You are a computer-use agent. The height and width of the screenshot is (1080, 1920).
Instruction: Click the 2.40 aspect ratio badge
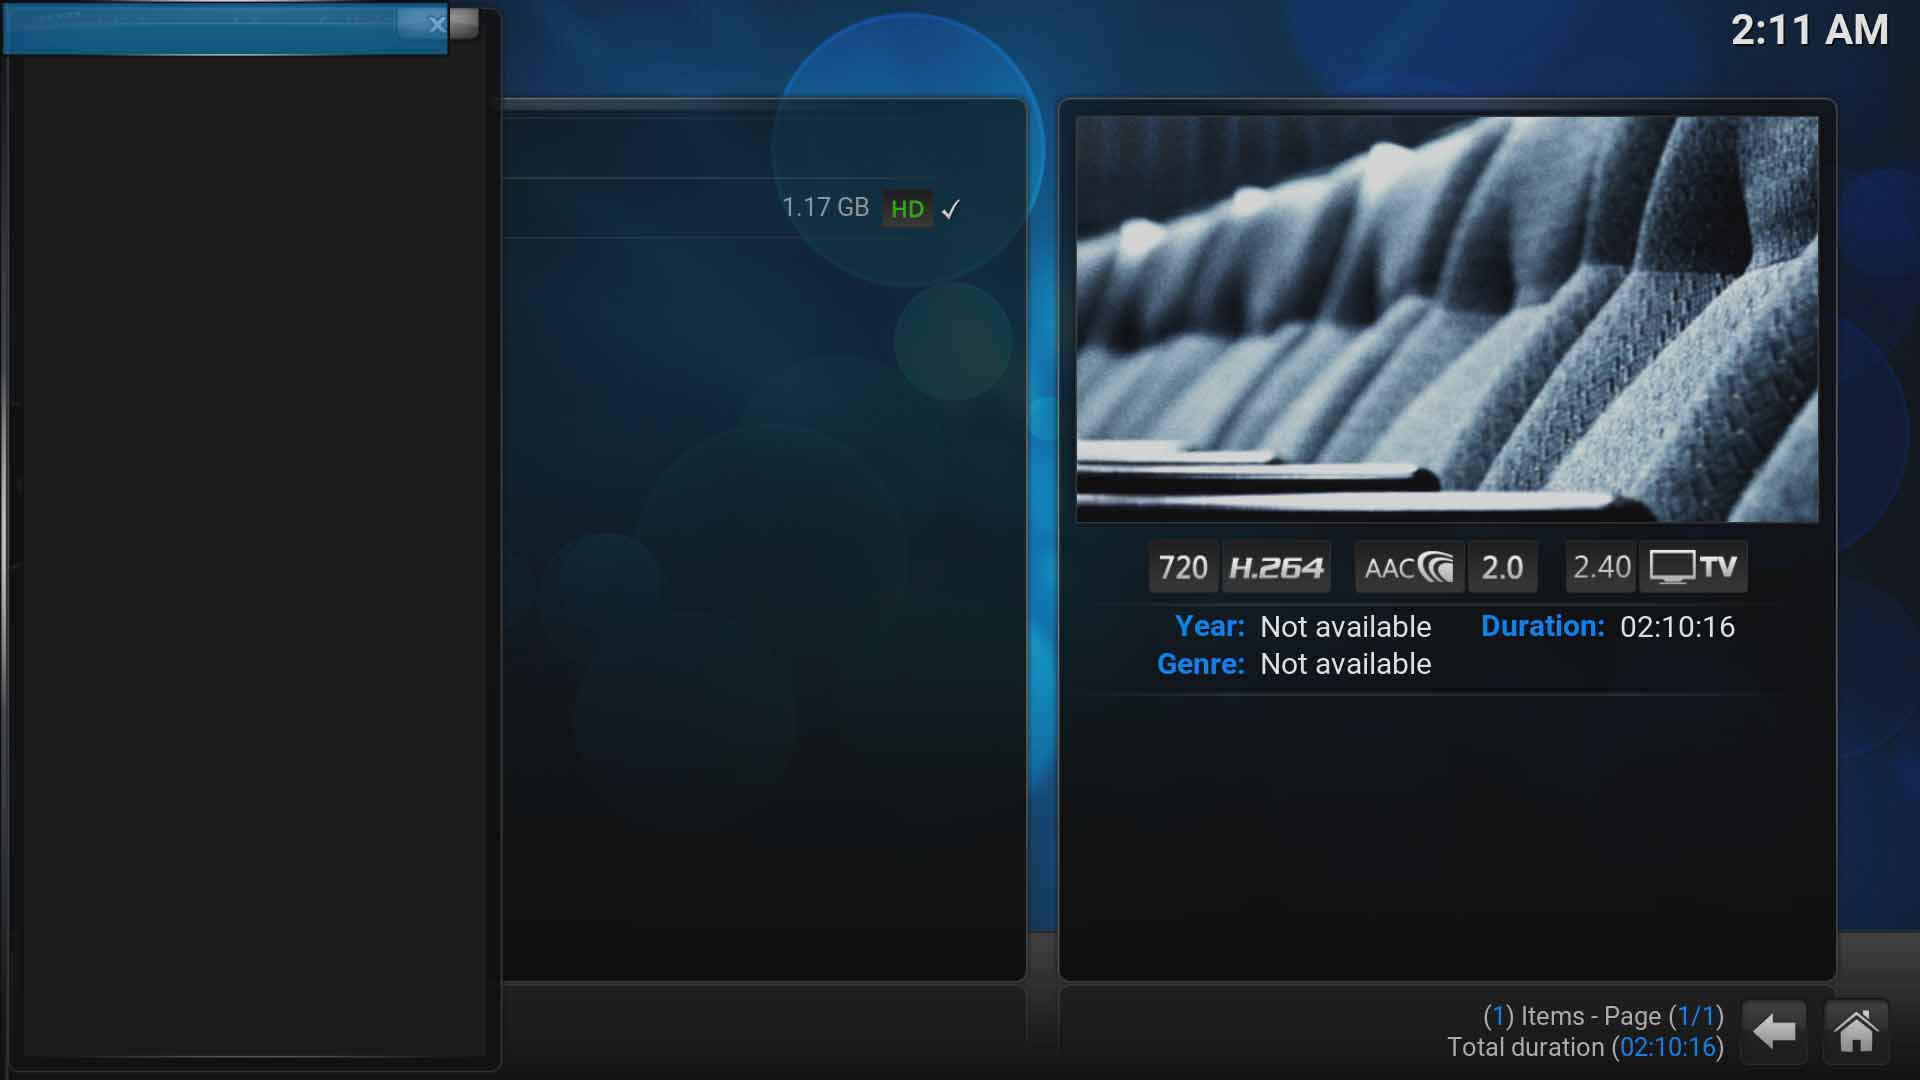(x=1601, y=567)
